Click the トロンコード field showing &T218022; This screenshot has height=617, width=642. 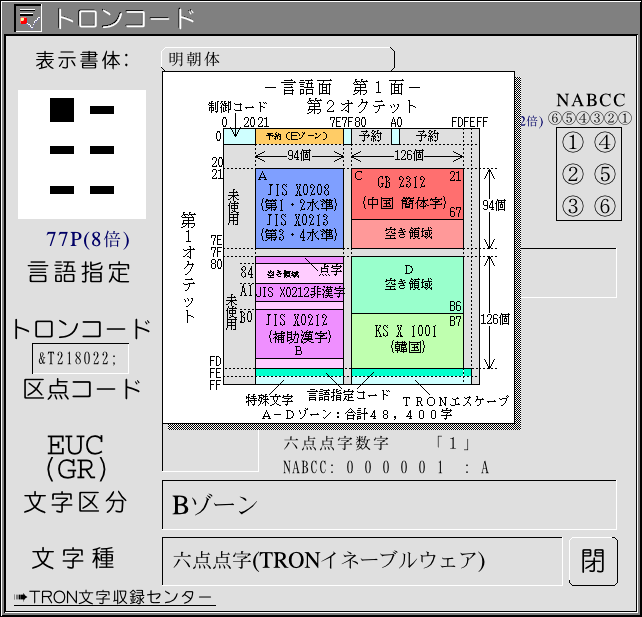point(79,359)
